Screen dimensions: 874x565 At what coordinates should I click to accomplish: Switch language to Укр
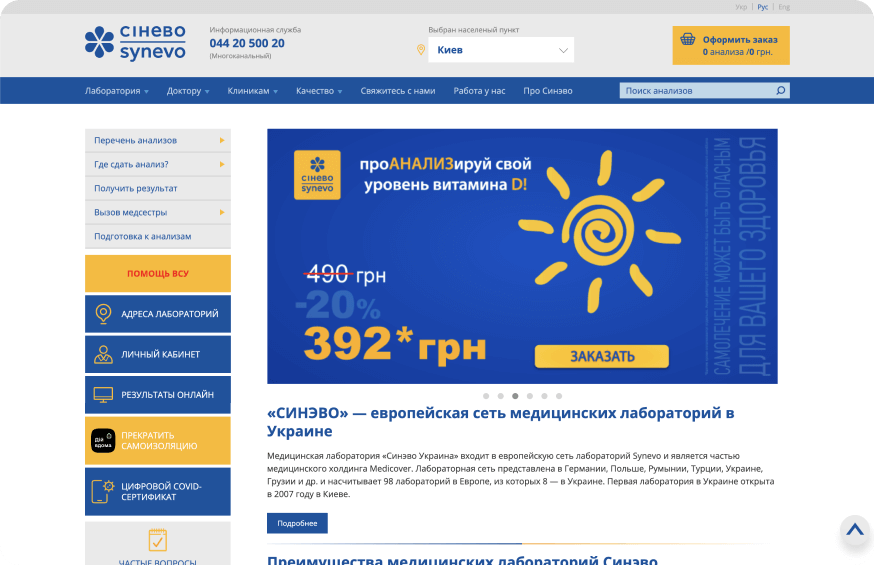pos(741,7)
